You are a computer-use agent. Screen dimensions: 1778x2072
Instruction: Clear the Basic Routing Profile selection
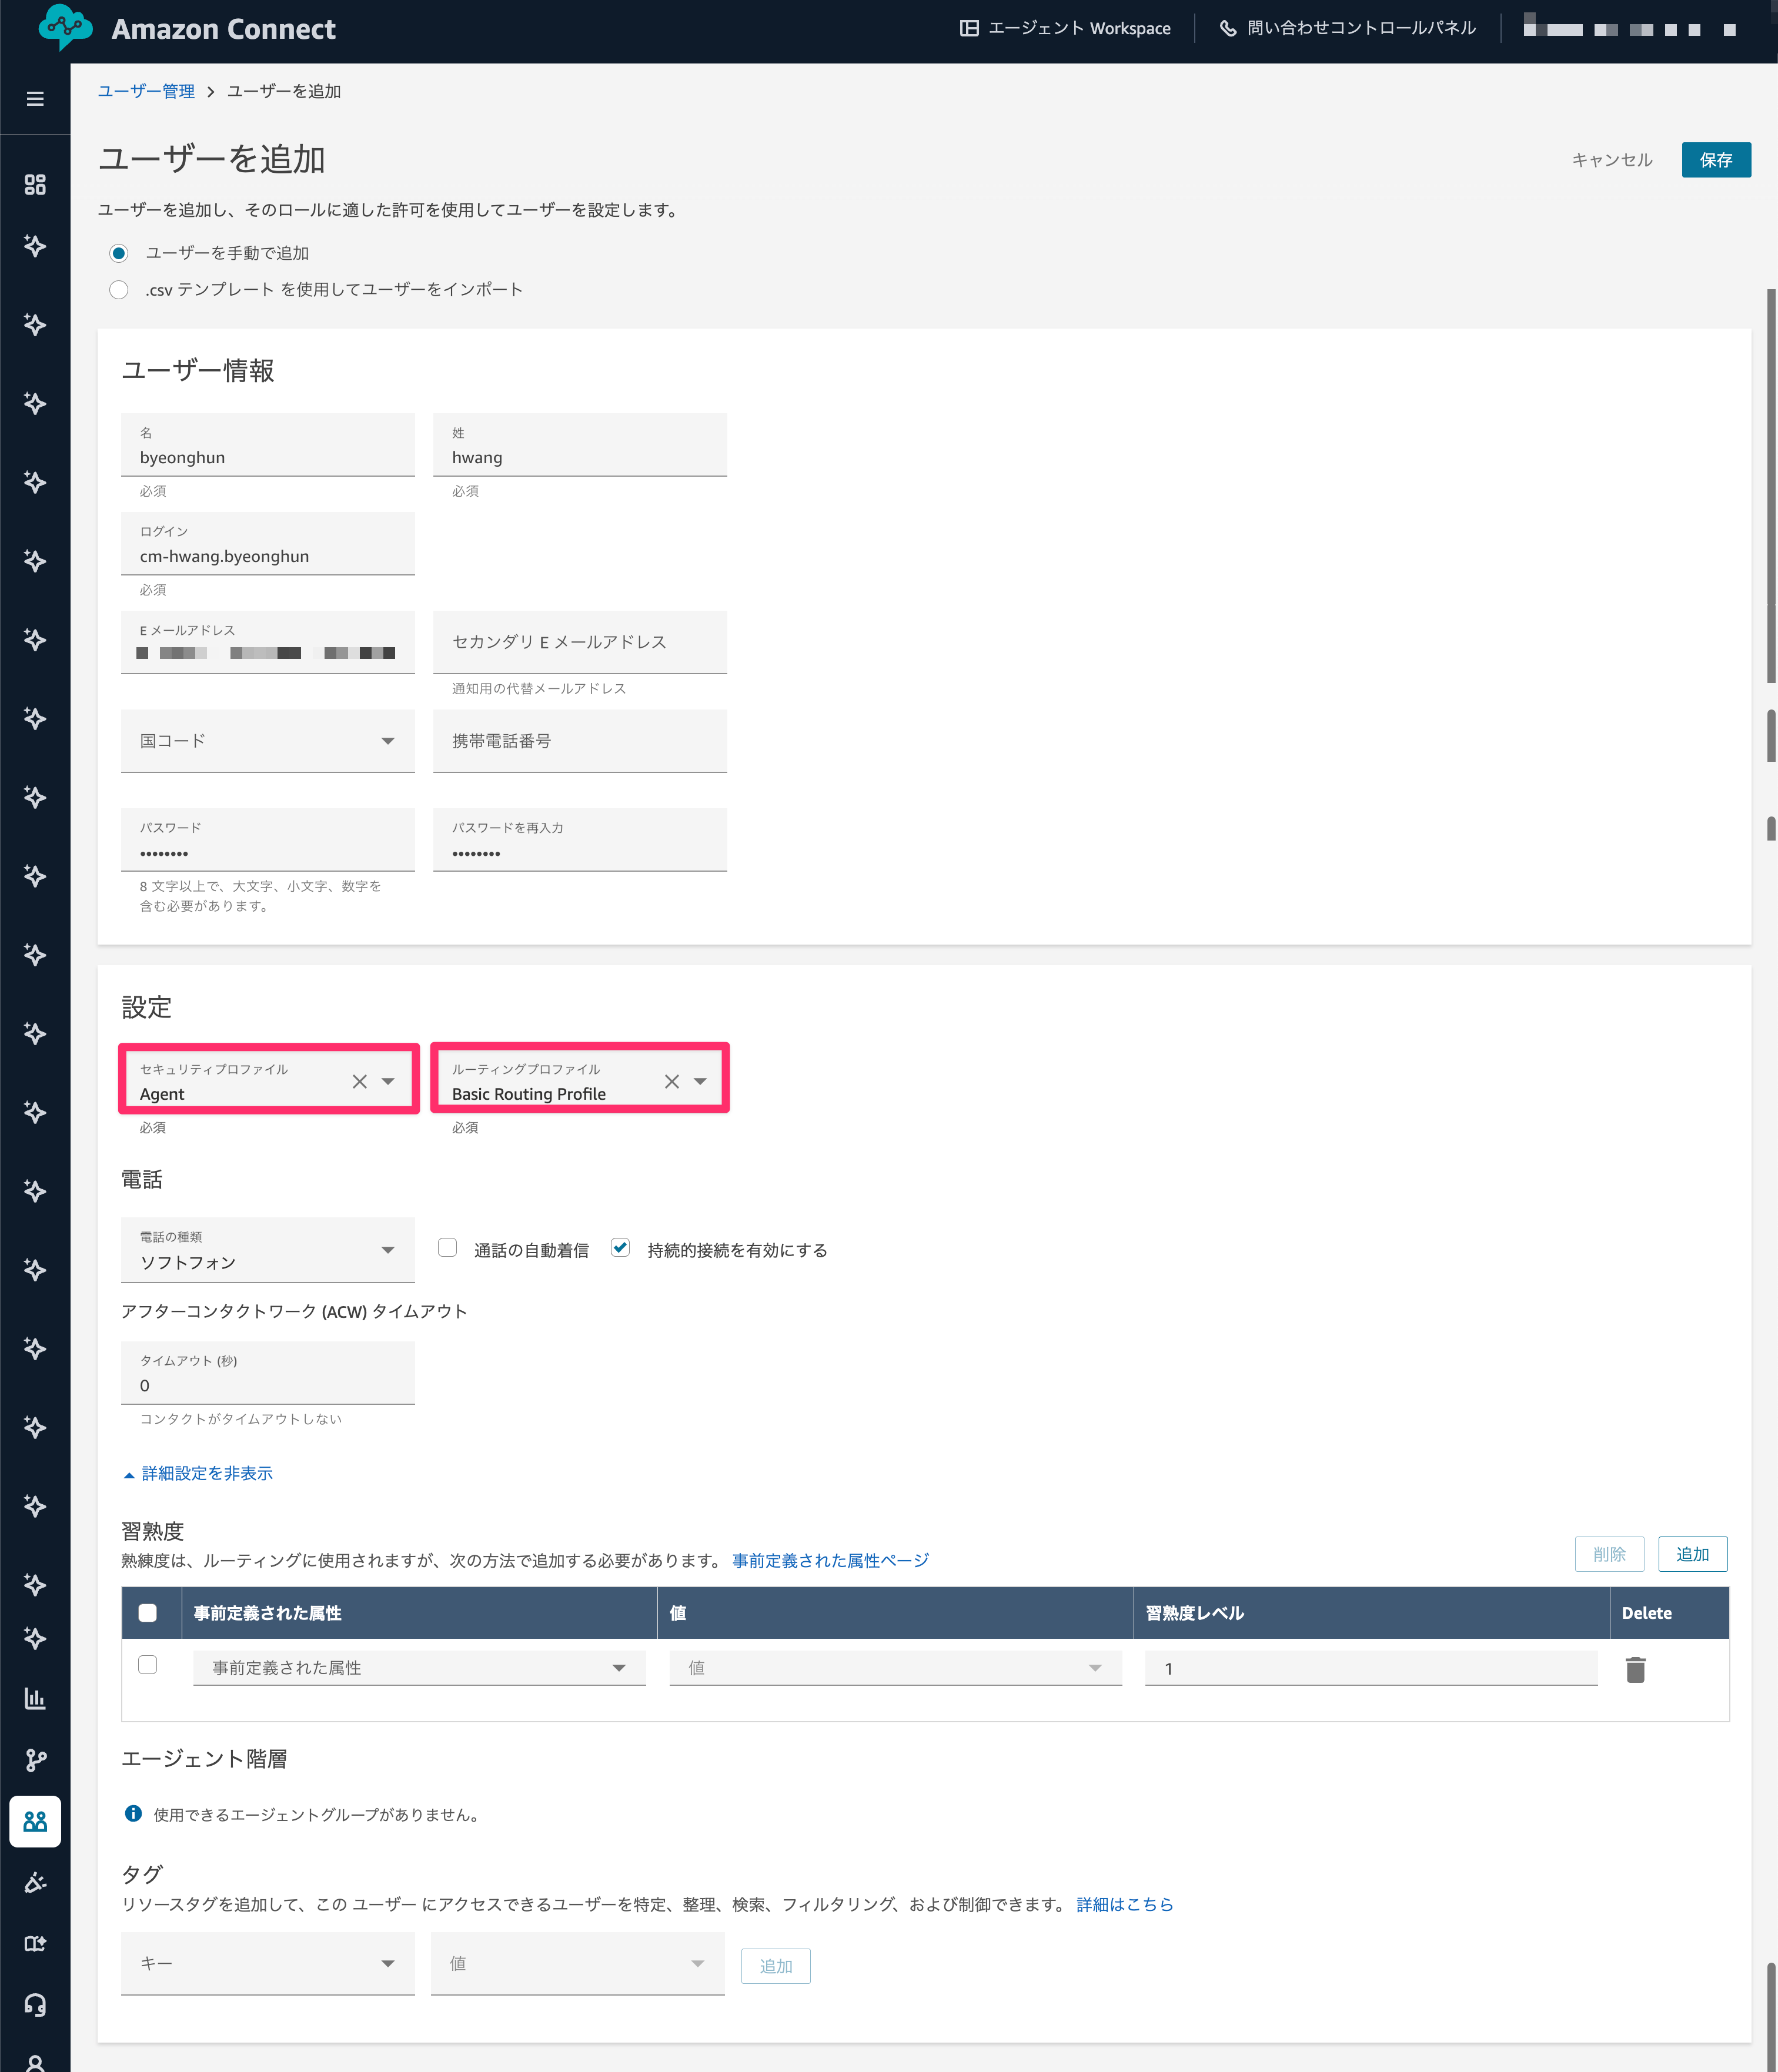click(672, 1081)
